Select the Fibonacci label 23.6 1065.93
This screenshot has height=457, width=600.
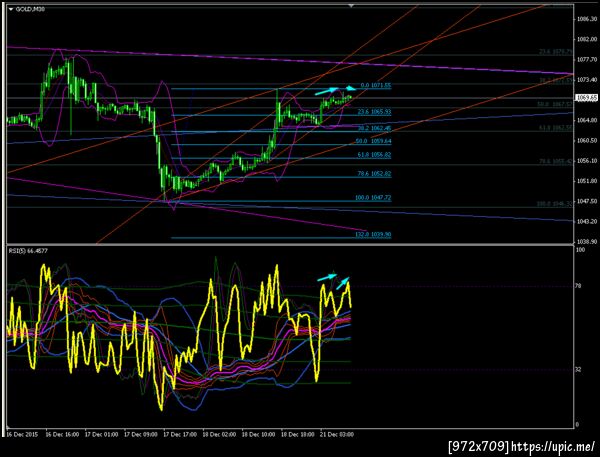374,112
